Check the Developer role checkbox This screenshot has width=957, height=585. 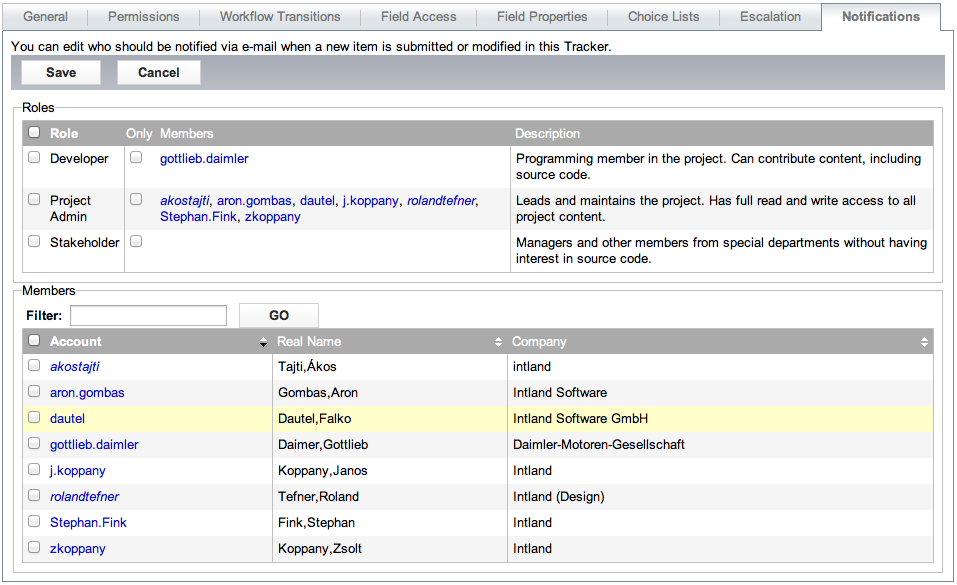33,155
